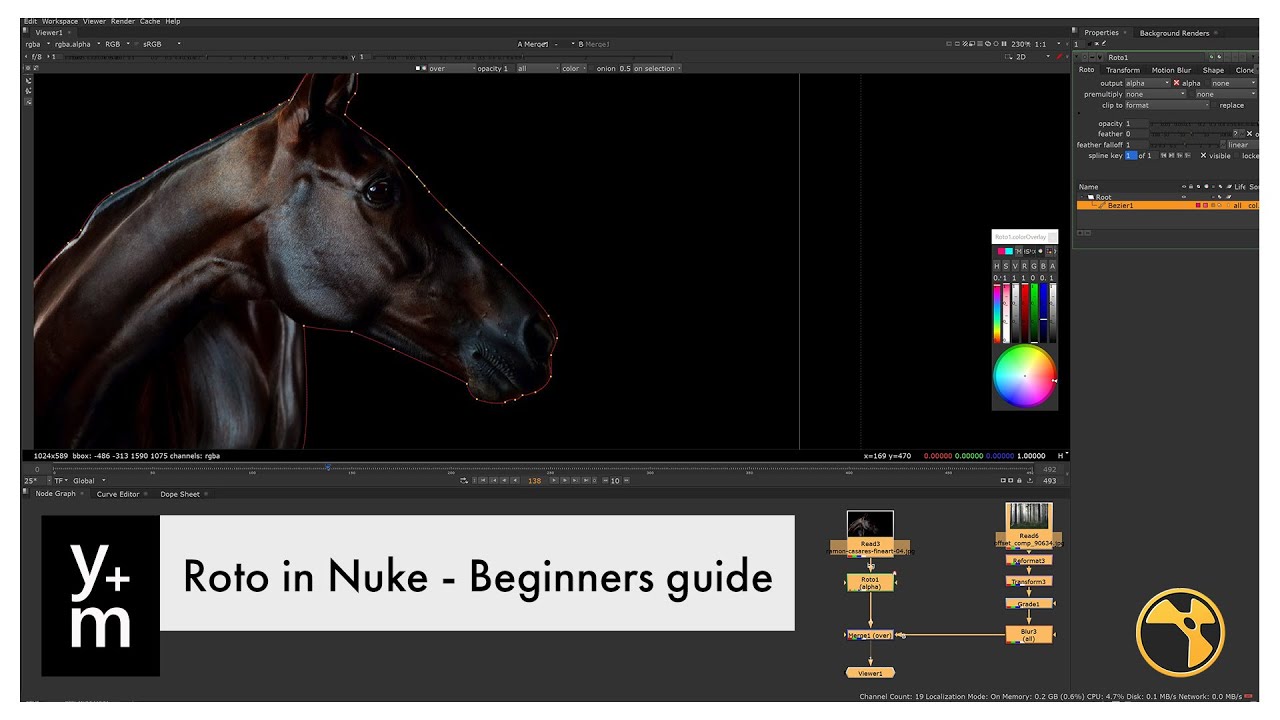Adjust the hue slider in color picker
Image resolution: width=1280 pixels, height=720 pixels.
(x=997, y=314)
